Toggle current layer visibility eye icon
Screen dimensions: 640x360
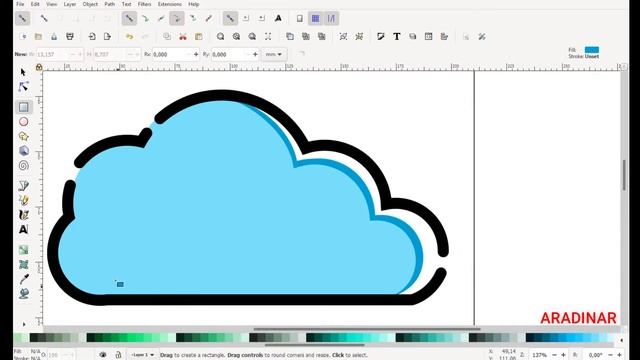click(103, 355)
